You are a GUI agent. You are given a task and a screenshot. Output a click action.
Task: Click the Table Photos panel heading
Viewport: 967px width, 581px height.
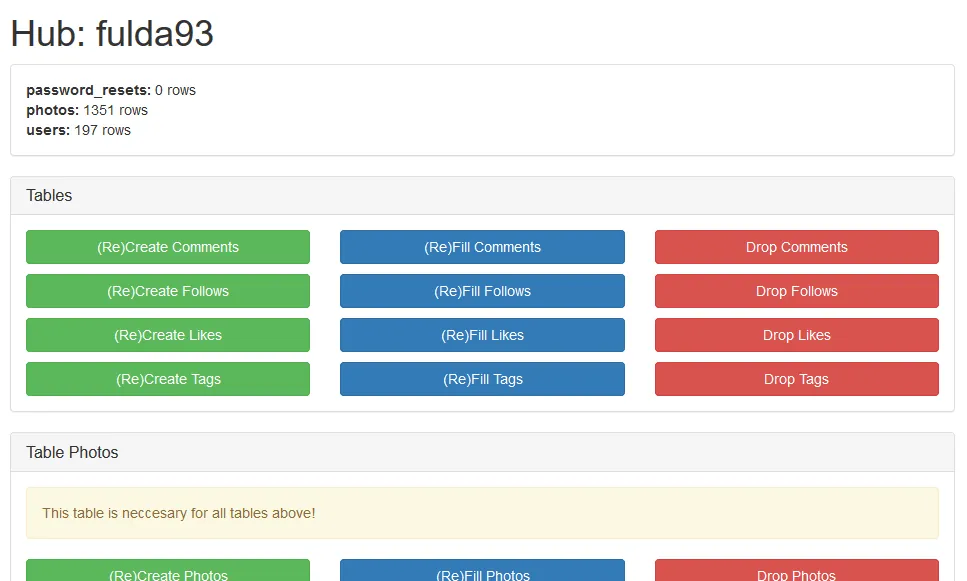click(482, 452)
